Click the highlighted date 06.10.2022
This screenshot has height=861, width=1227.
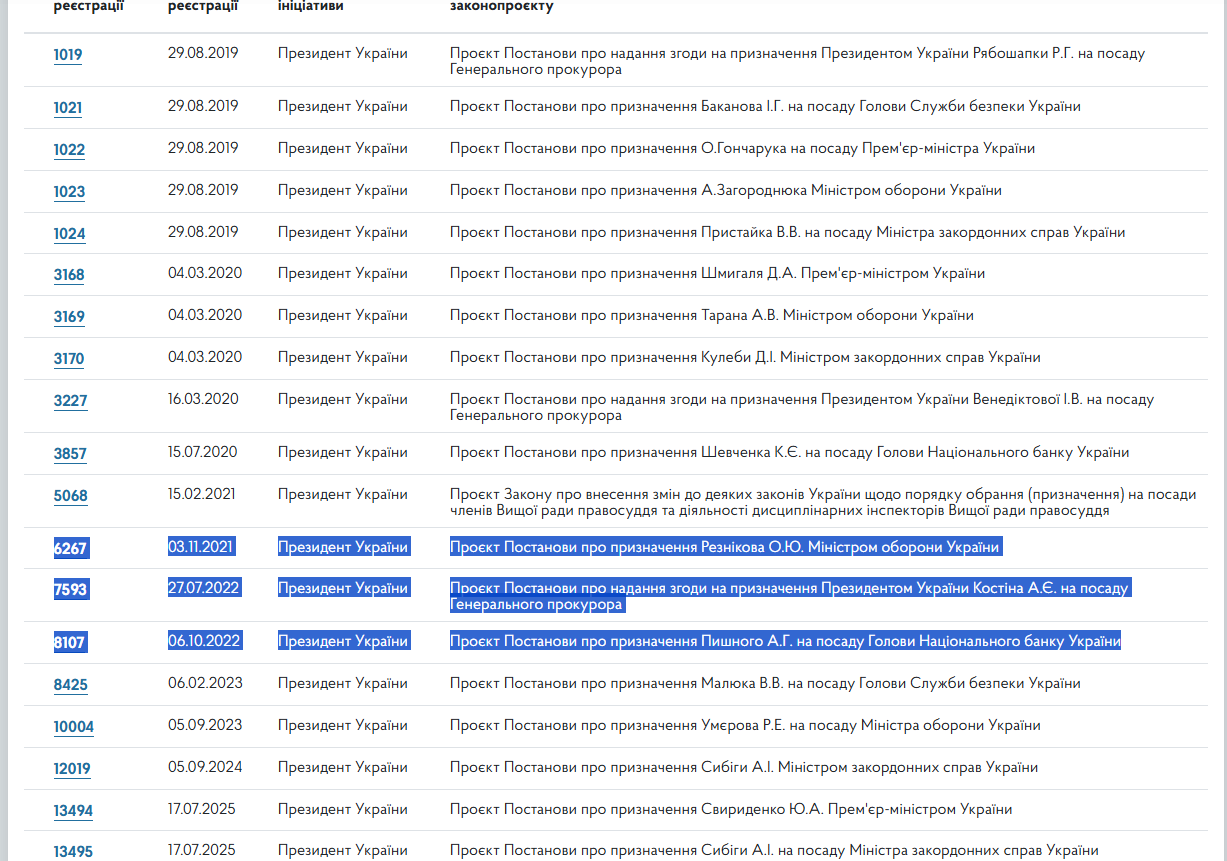point(204,640)
